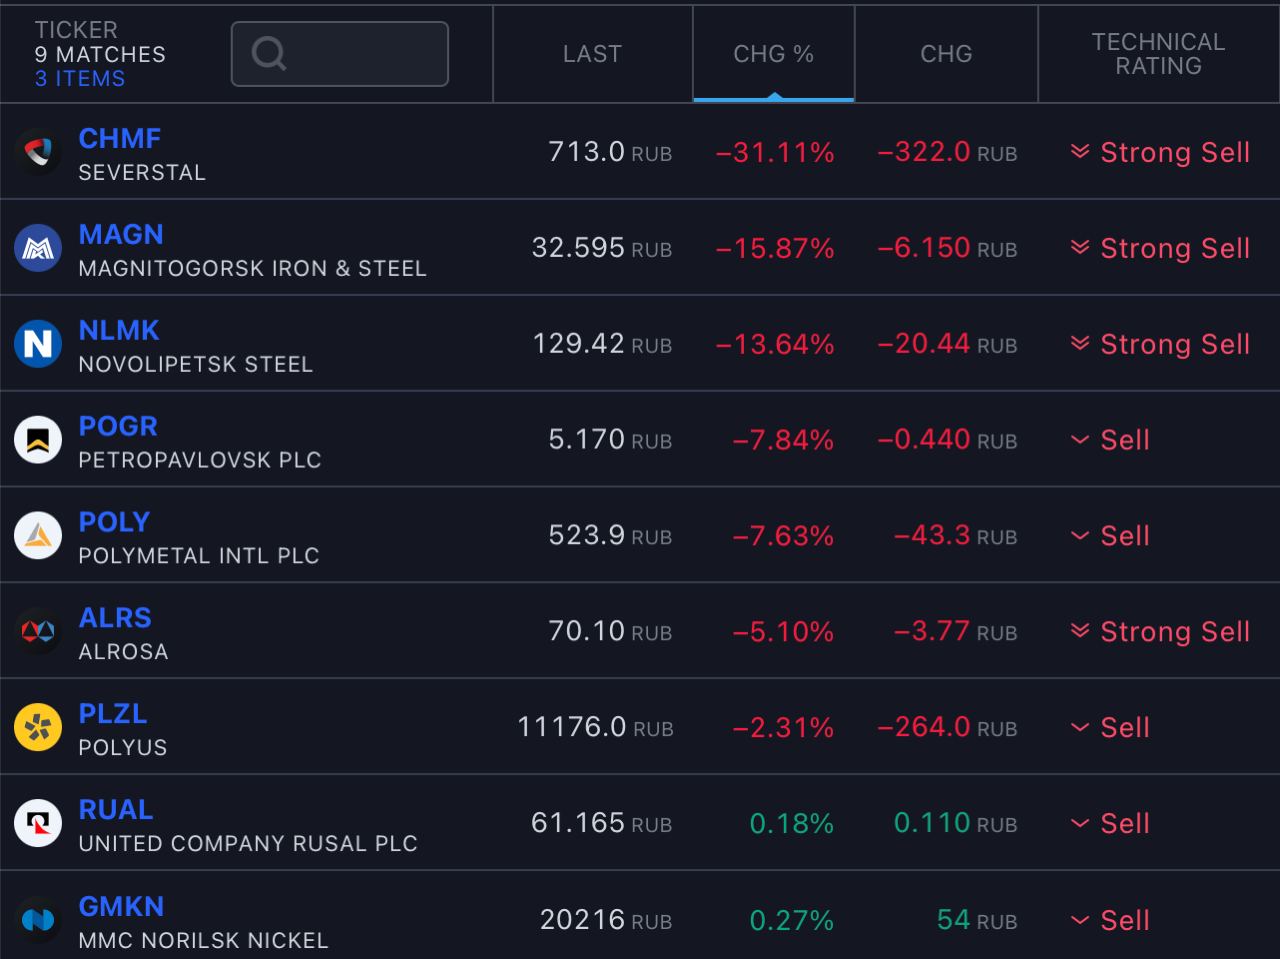Click the 0.18% change value
Viewport: 1280px width, 959px height.
tap(792, 824)
